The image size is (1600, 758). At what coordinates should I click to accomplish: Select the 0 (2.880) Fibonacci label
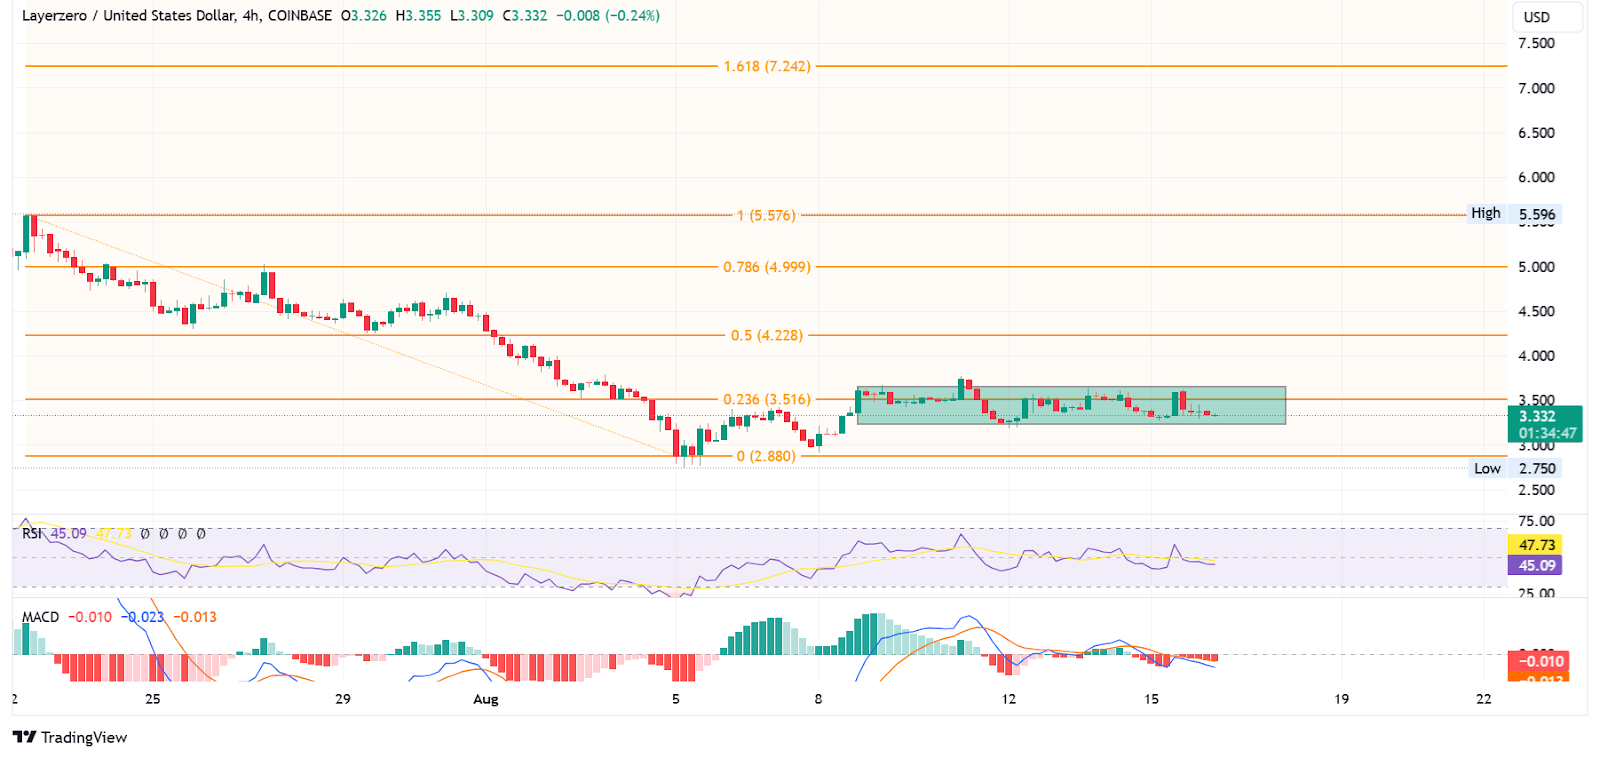[x=767, y=456]
